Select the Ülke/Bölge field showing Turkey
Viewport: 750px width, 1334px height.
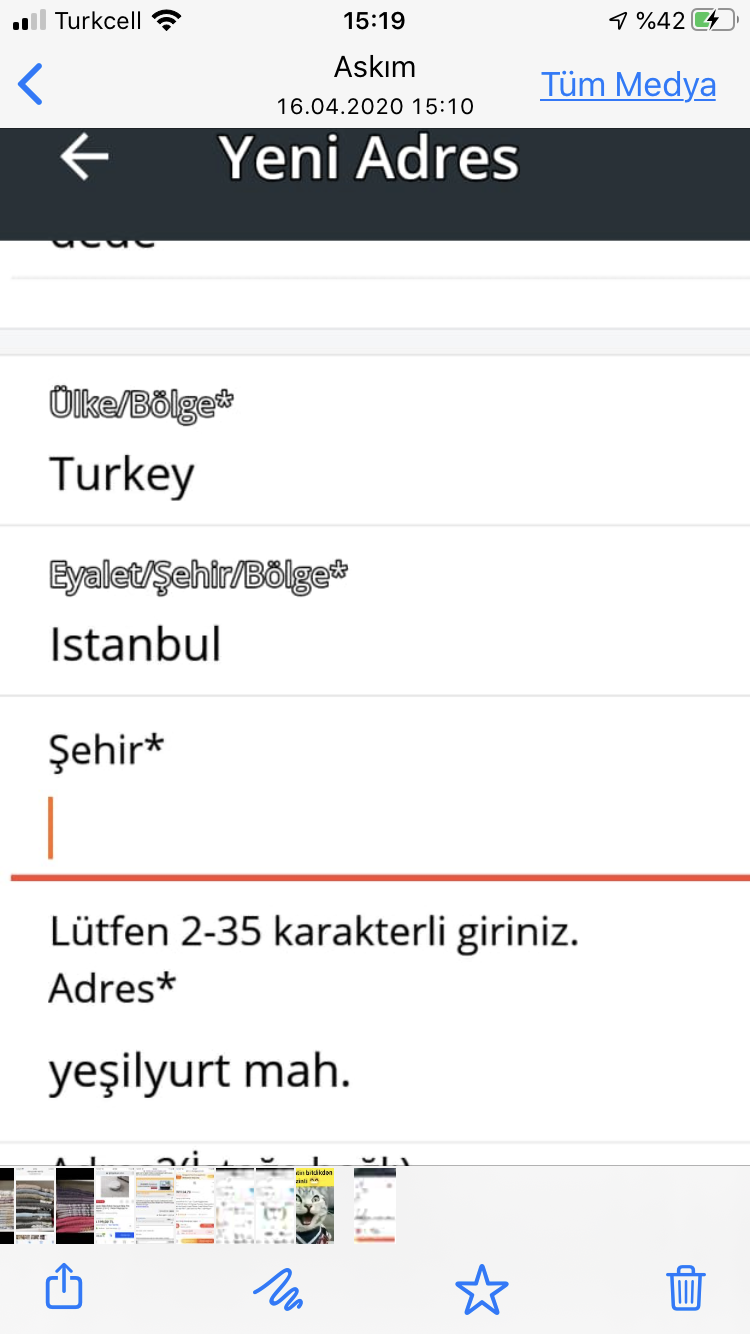pyautogui.click(x=375, y=440)
